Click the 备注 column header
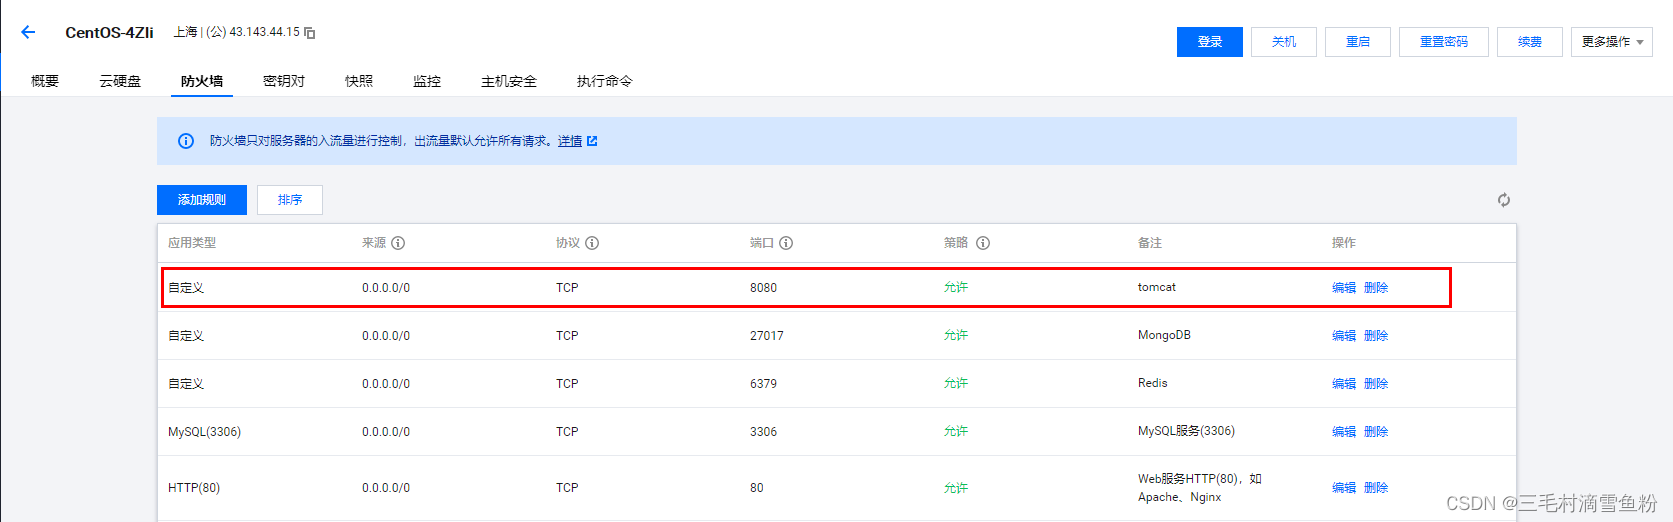This screenshot has width=1673, height=522. point(1150,243)
